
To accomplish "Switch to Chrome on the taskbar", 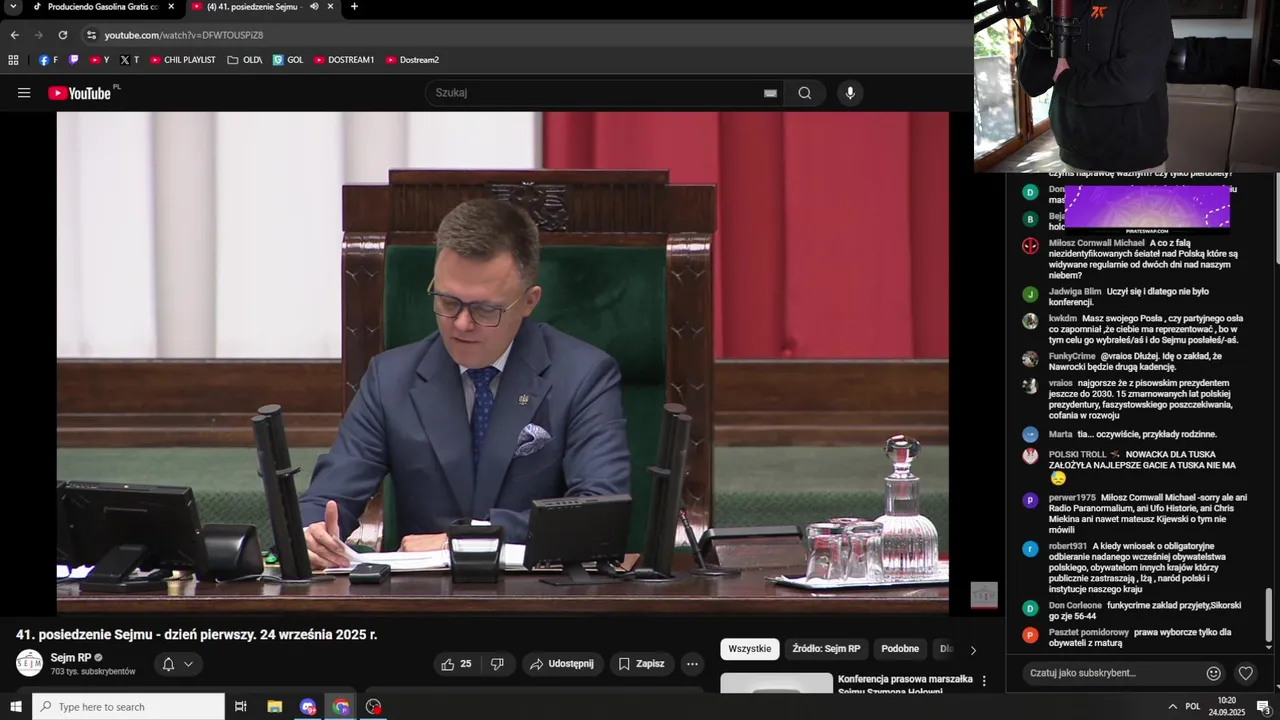I will pyautogui.click(x=341, y=707).
